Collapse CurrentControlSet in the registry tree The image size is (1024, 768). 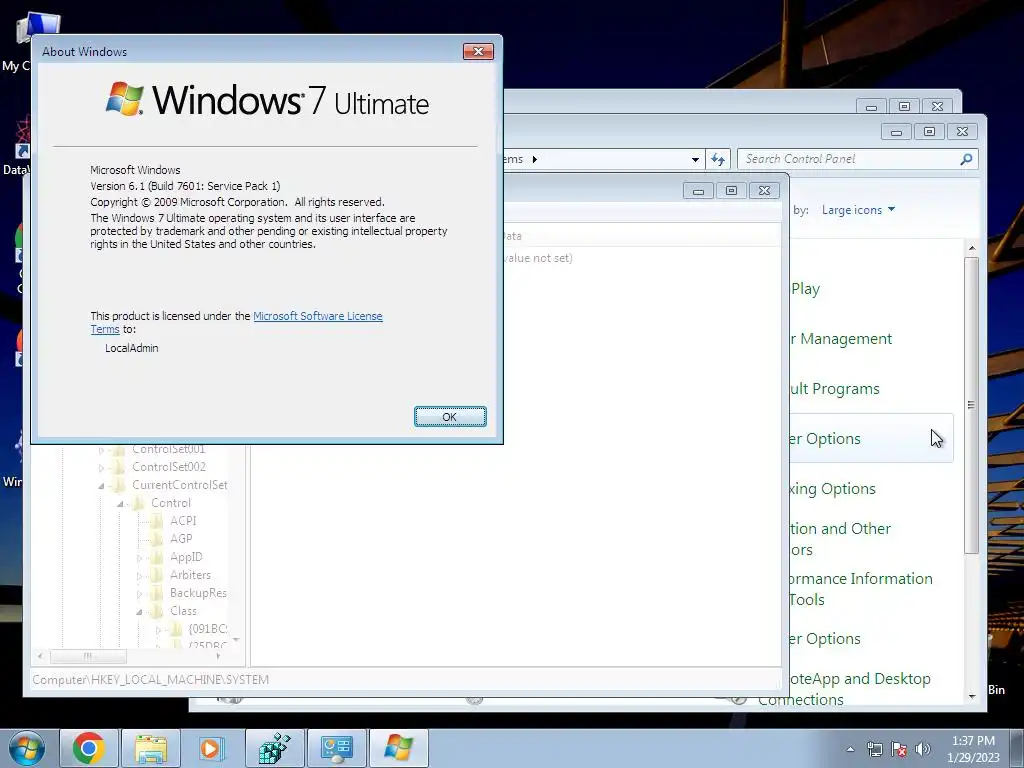101,485
